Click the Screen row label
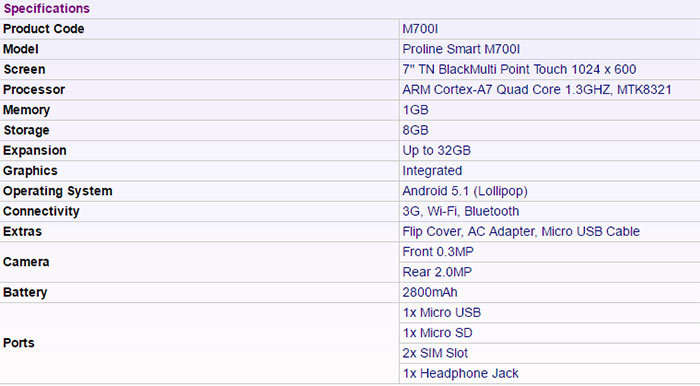 click(x=24, y=69)
